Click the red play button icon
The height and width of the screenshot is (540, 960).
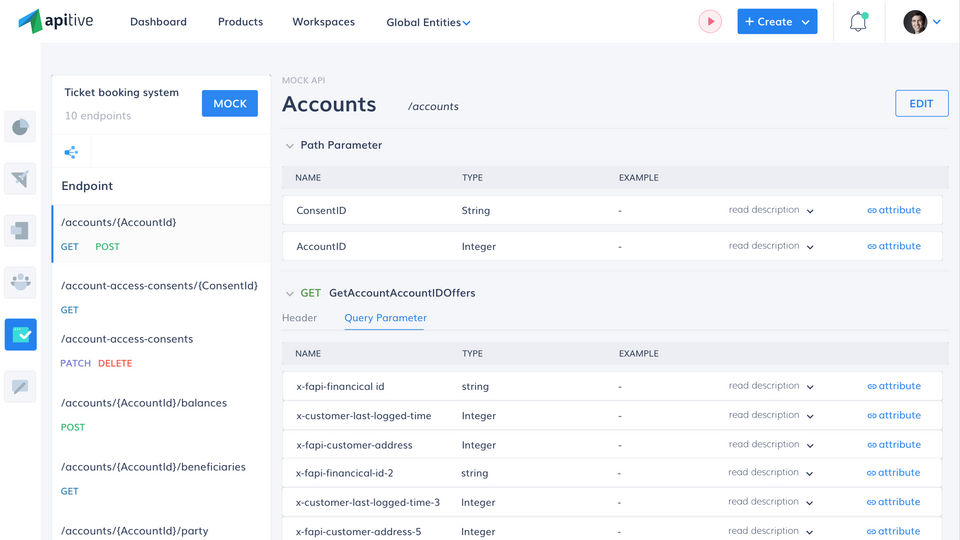(710, 21)
